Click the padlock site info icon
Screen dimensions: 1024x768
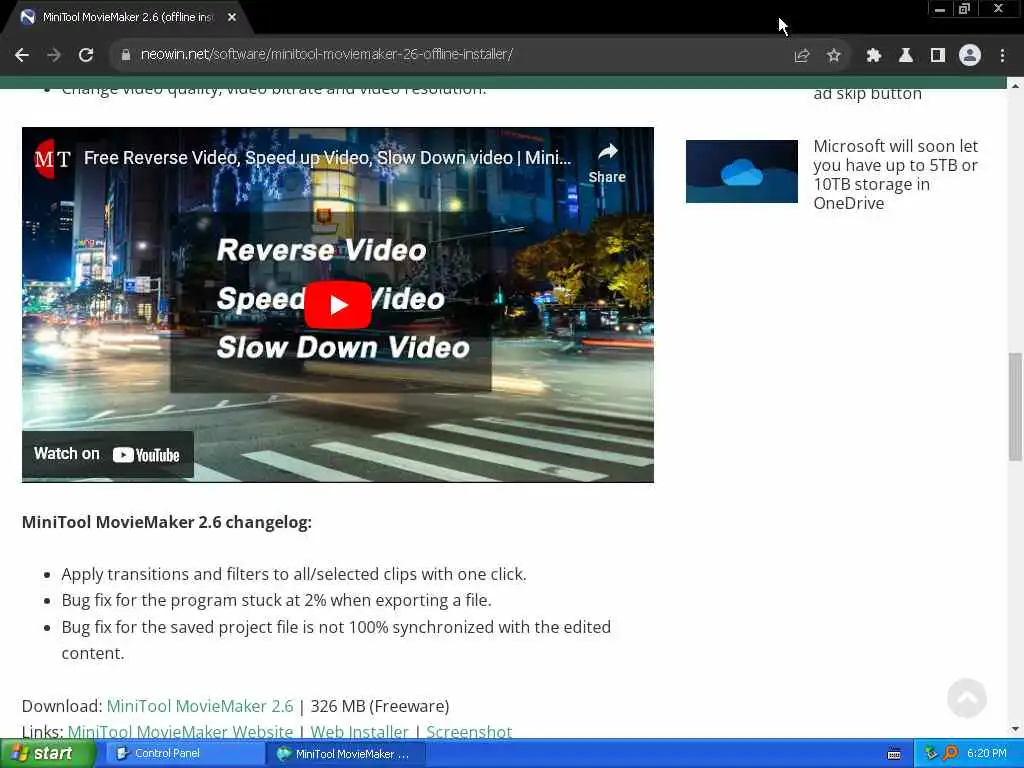pyautogui.click(x=125, y=55)
